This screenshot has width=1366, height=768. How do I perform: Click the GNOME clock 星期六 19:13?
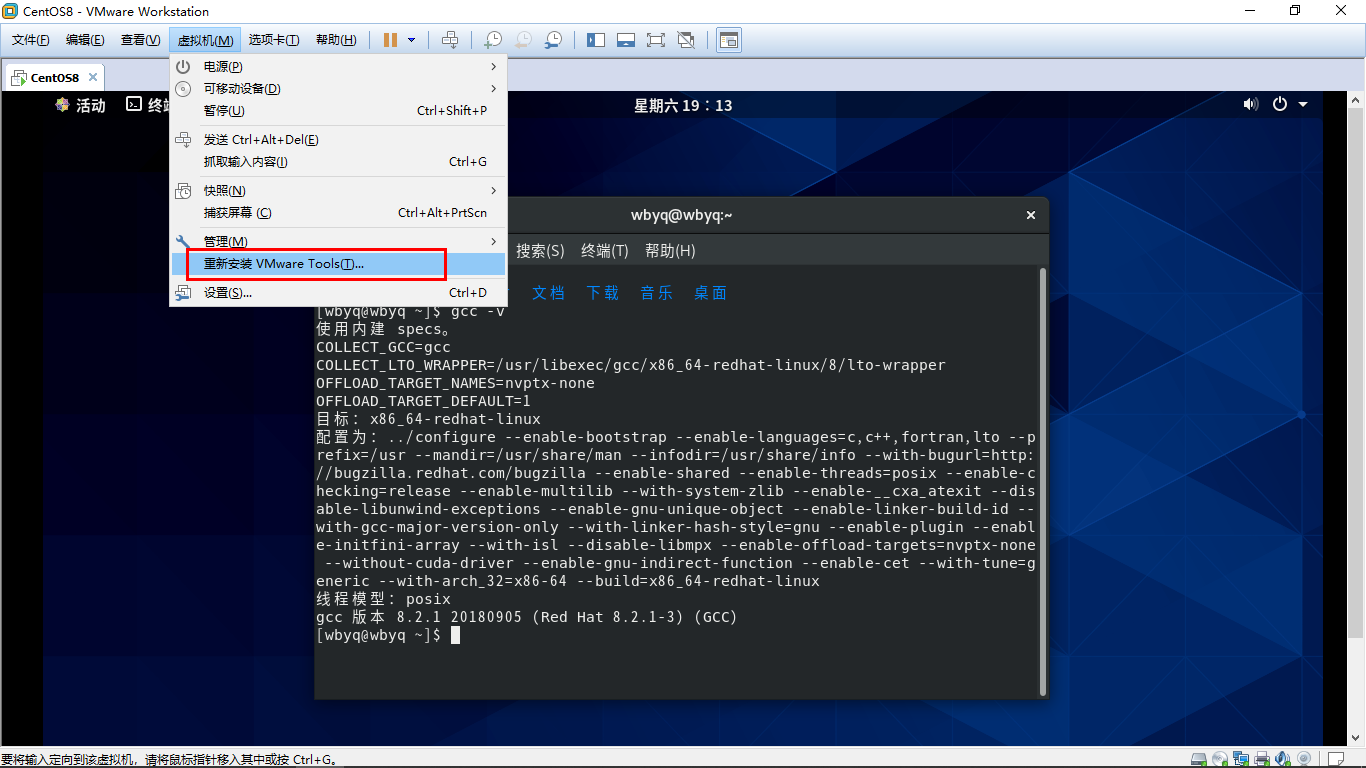click(683, 105)
